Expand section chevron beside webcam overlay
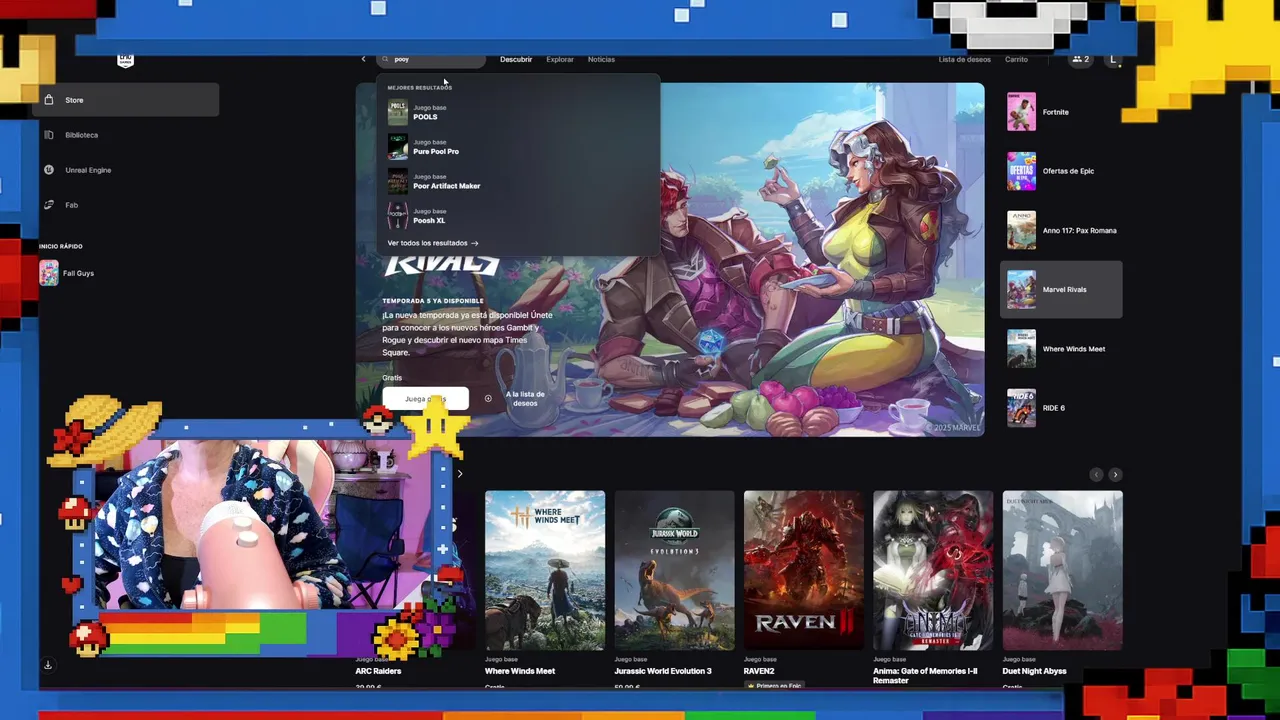The width and height of the screenshot is (1280, 720). click(x=460, y=474)
